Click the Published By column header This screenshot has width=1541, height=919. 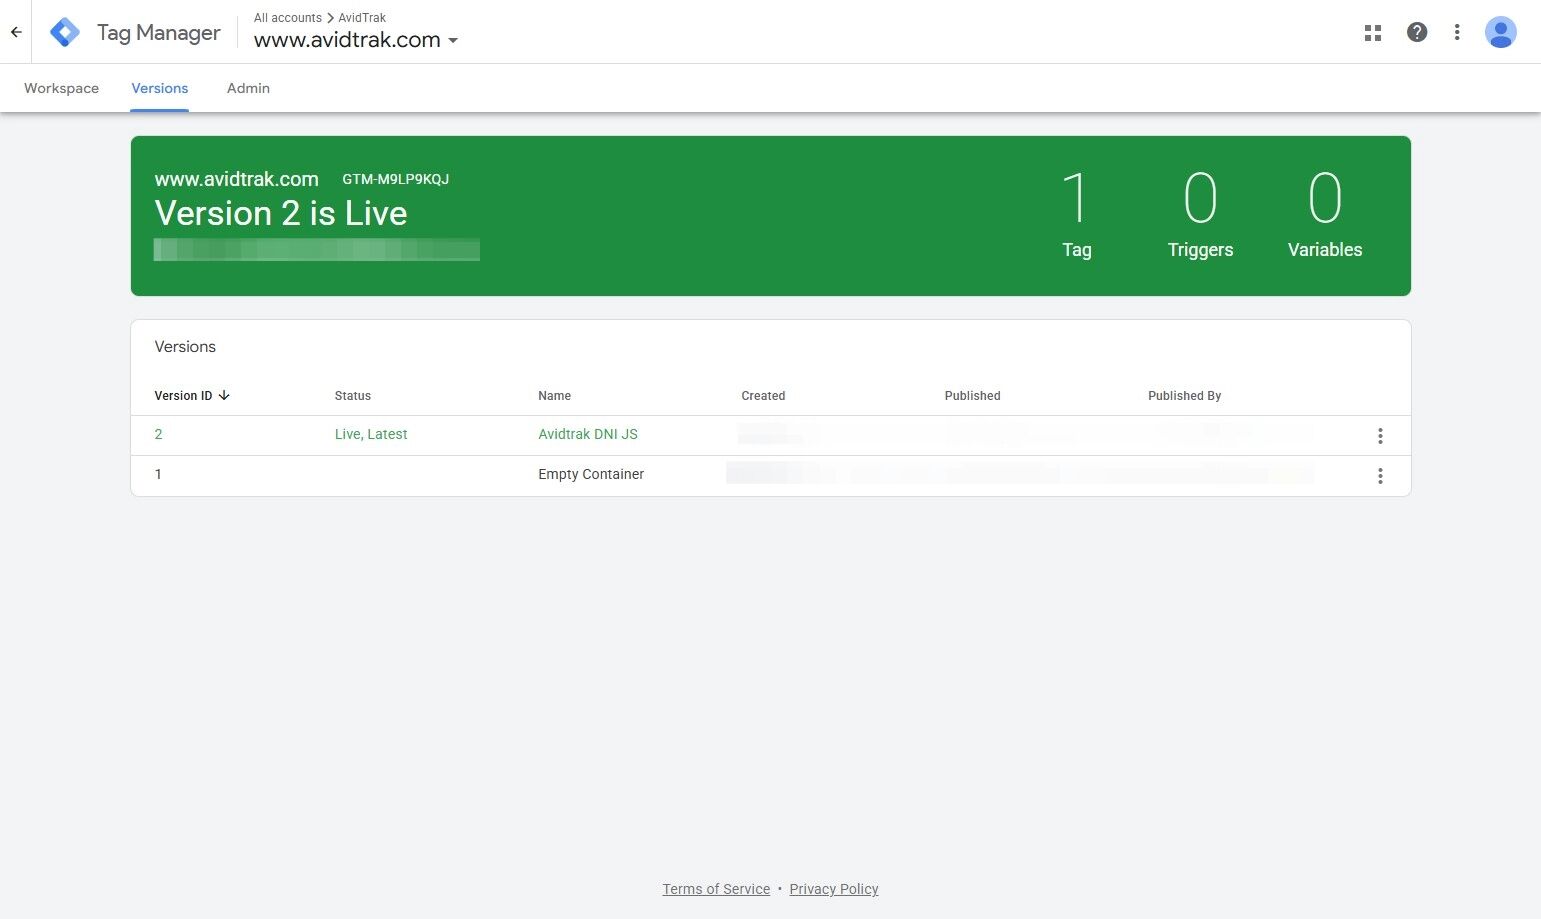pos(1185,396)
